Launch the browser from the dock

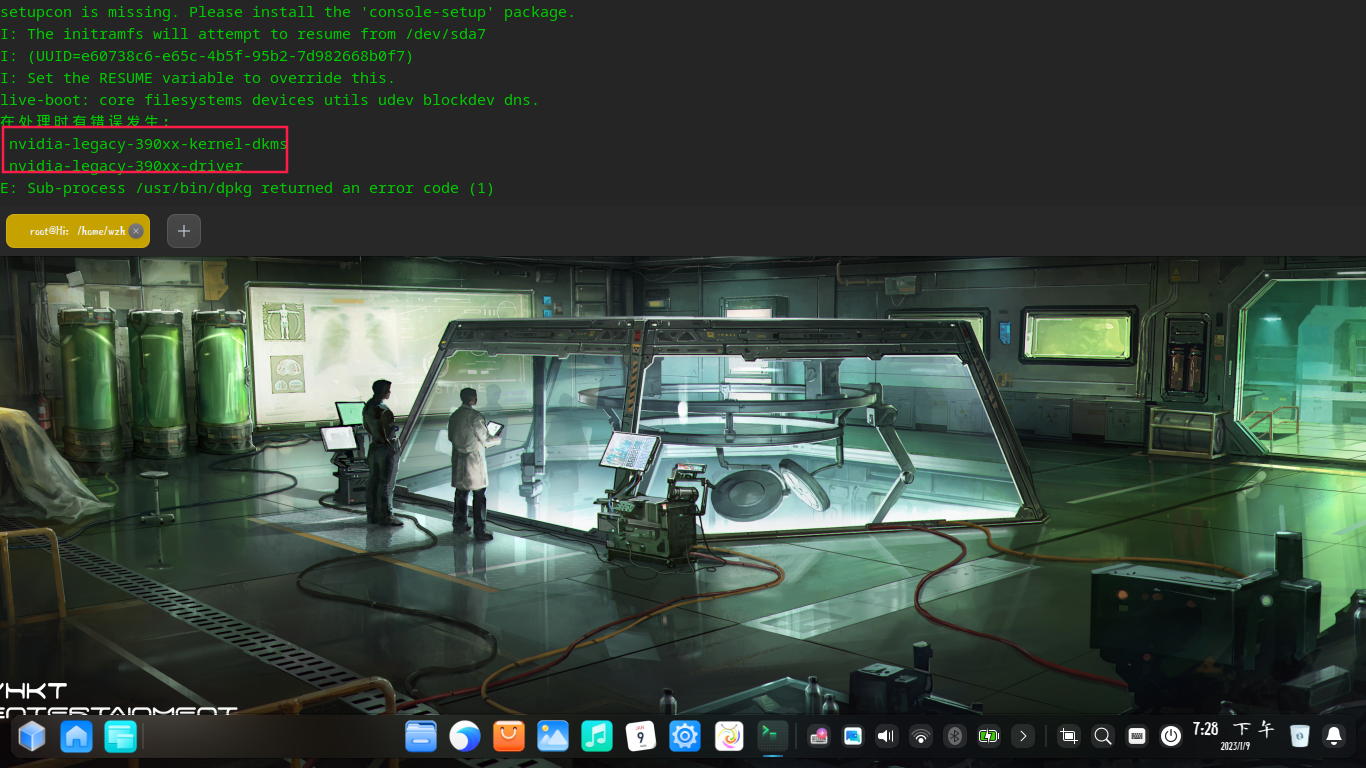click(x=464, y=736)
